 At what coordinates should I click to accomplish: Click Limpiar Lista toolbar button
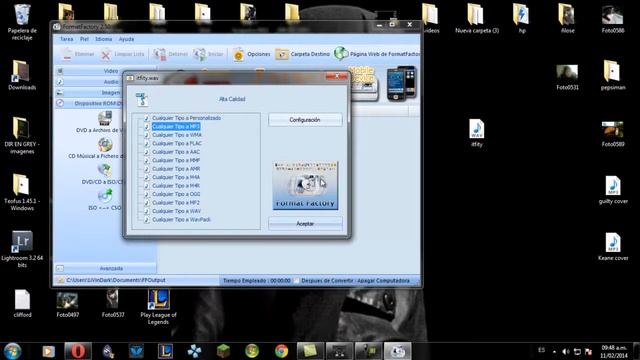122,54
